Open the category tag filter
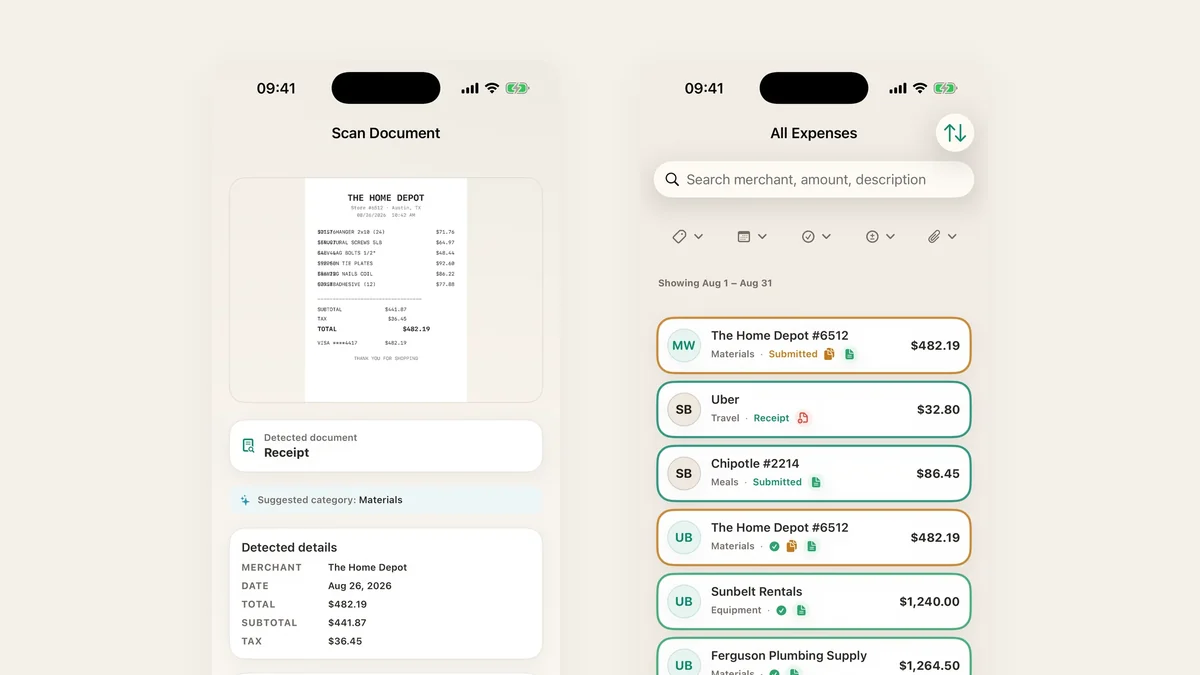 point(687,237)
